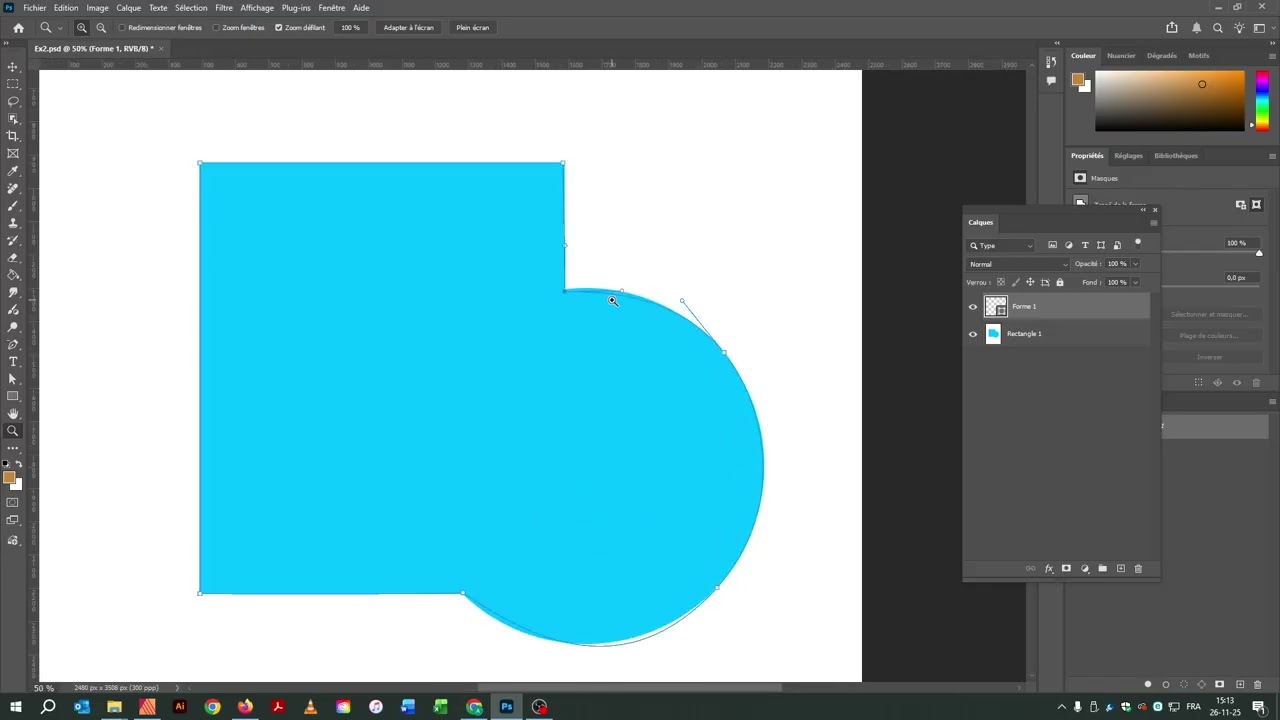The image size is (1280, 720).
Task: Create a new layer in Calques panel
Action: click(x=1121, y=568)
